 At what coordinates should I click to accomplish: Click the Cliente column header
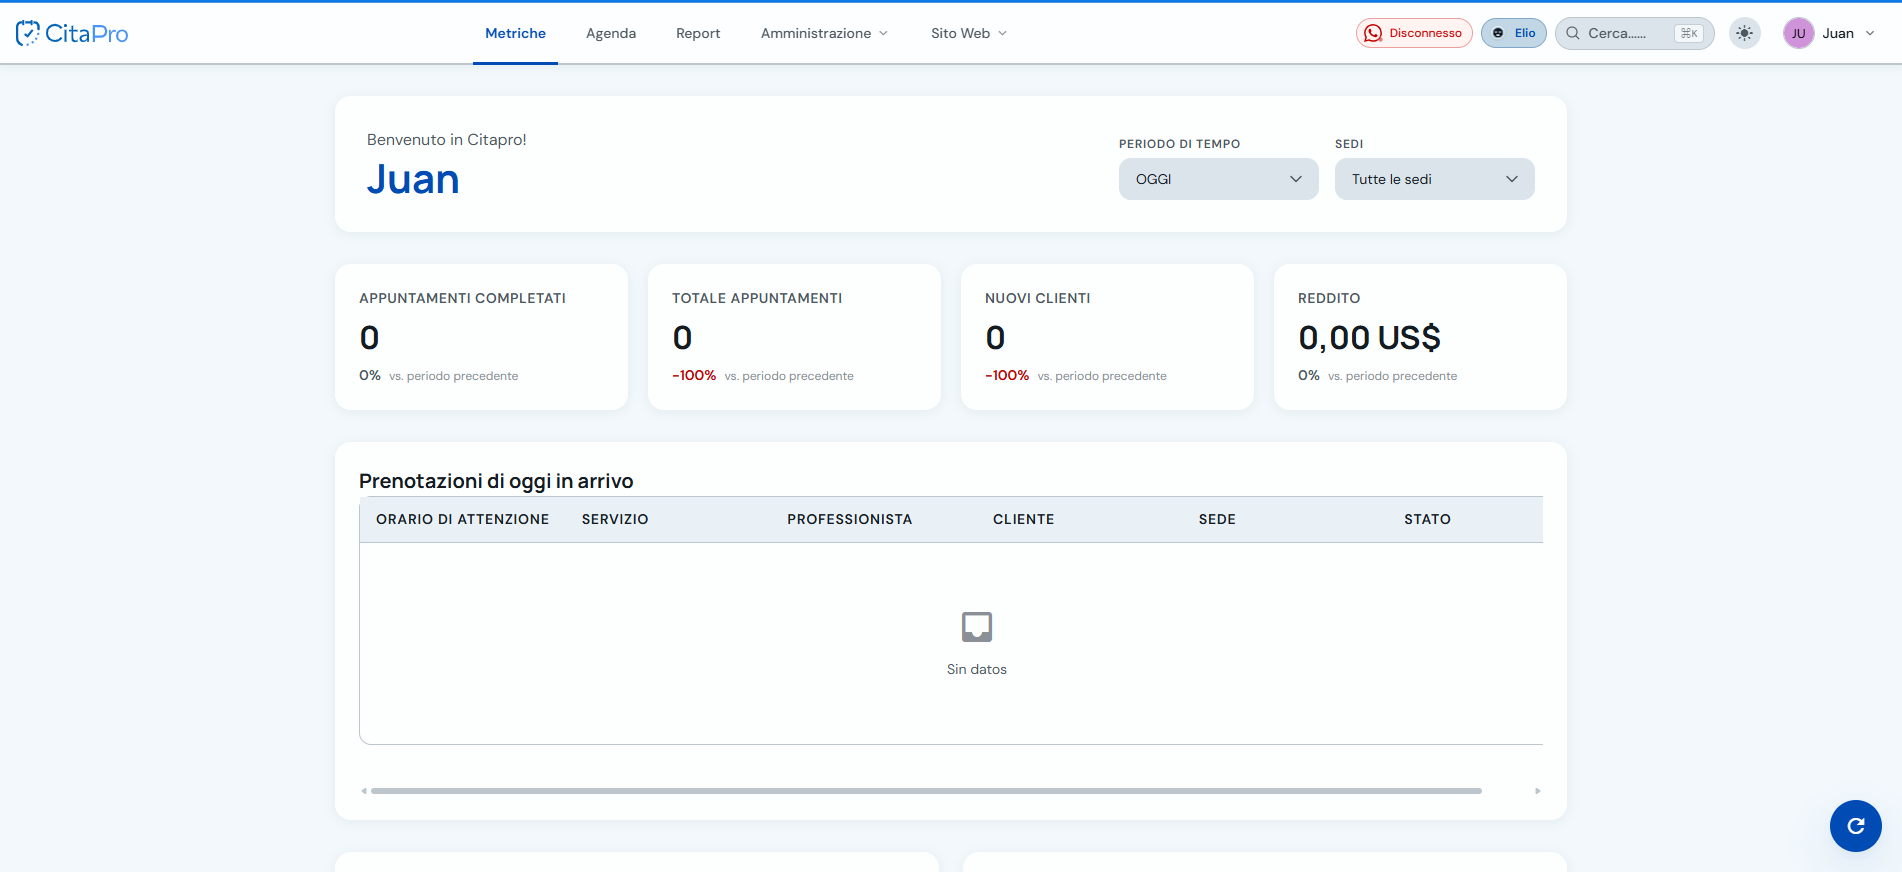pyautogui.click(x=1023, y=519)
